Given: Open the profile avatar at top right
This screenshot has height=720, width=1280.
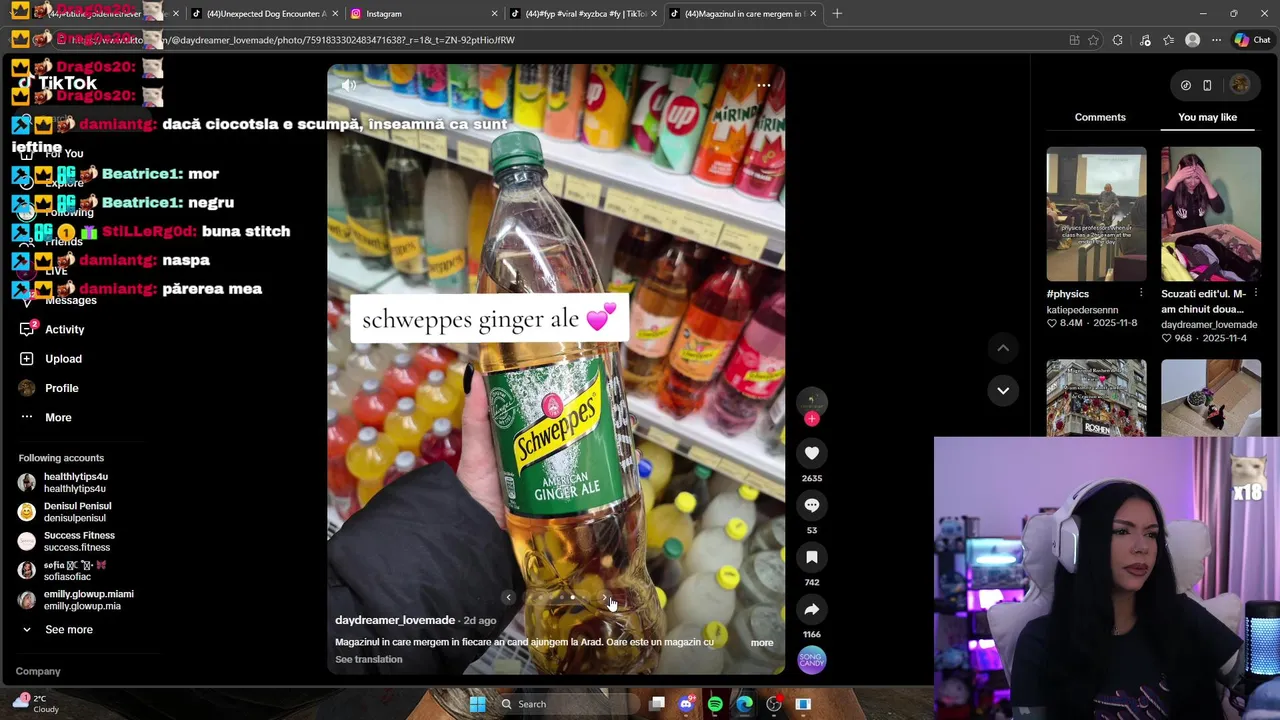Looking at the screenshot, I should [x=1240, y=85].
